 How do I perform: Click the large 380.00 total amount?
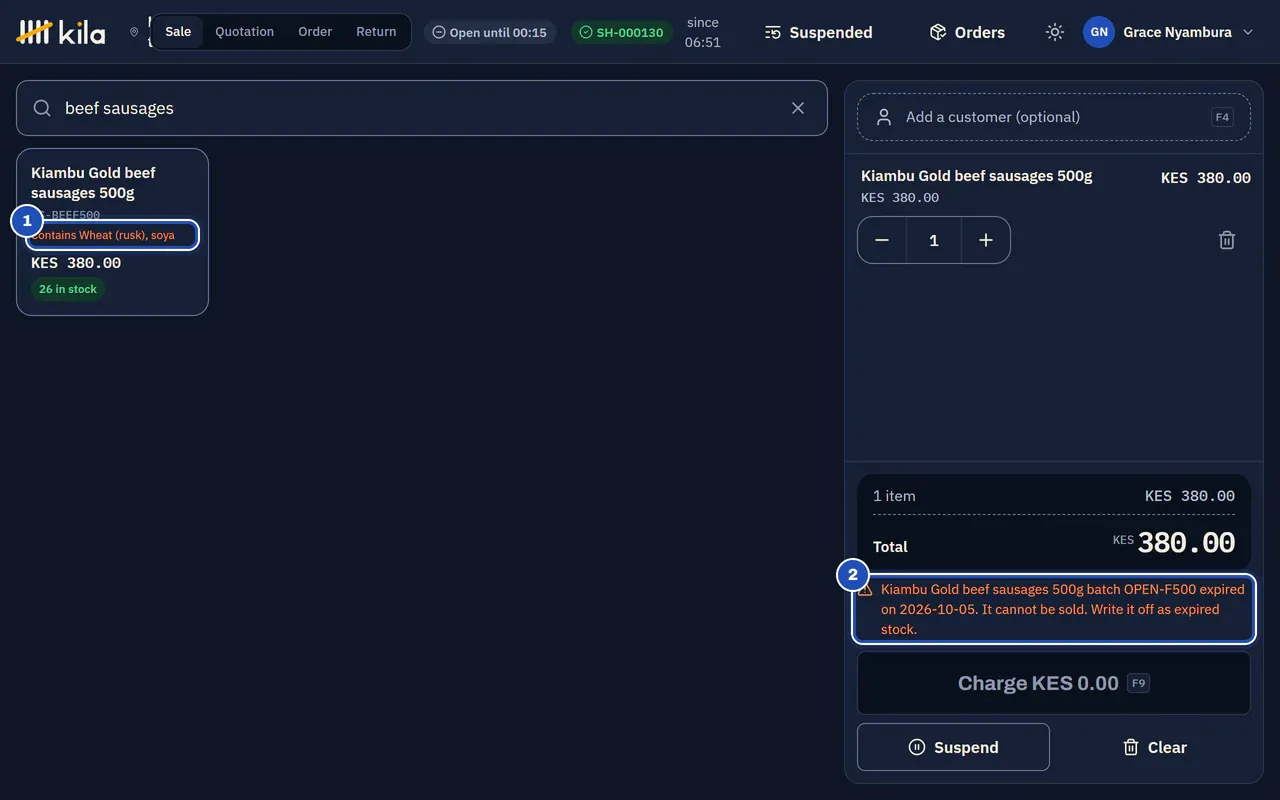(x=1186, y=543)
